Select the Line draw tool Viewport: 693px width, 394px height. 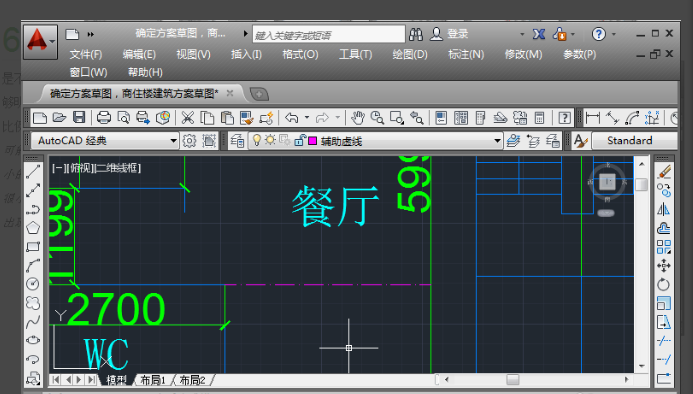click(33, 172)
